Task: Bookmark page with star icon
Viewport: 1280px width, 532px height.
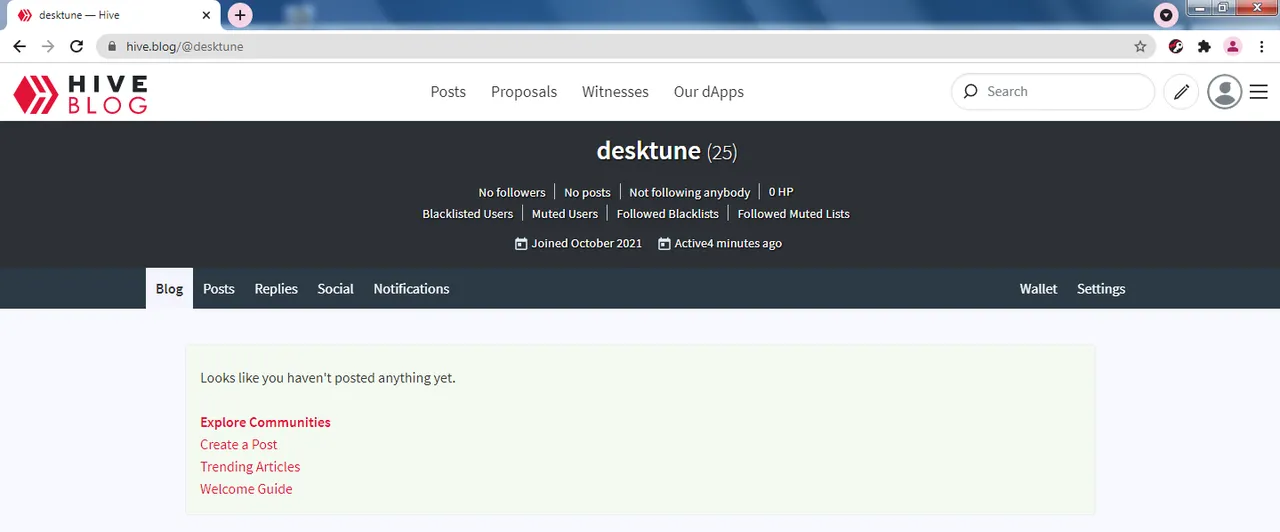Action: (1140, 46)
